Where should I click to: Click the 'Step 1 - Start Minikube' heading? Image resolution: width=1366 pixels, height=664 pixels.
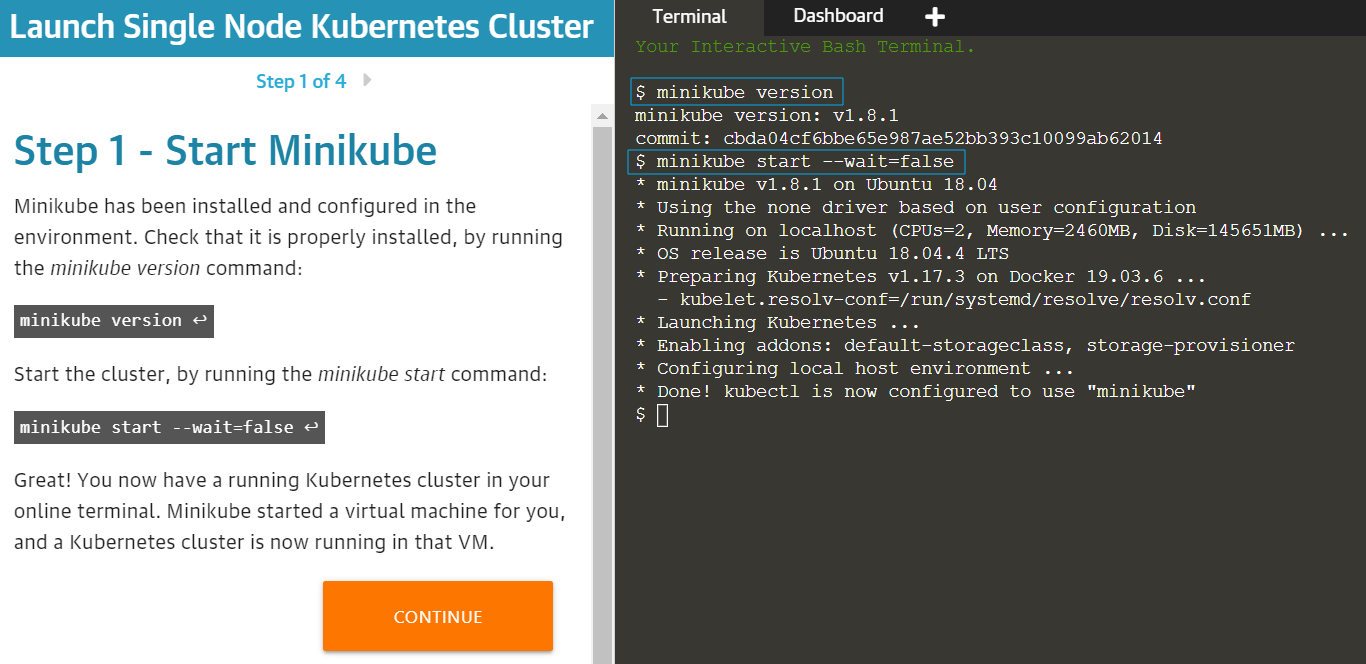[226, 151]
